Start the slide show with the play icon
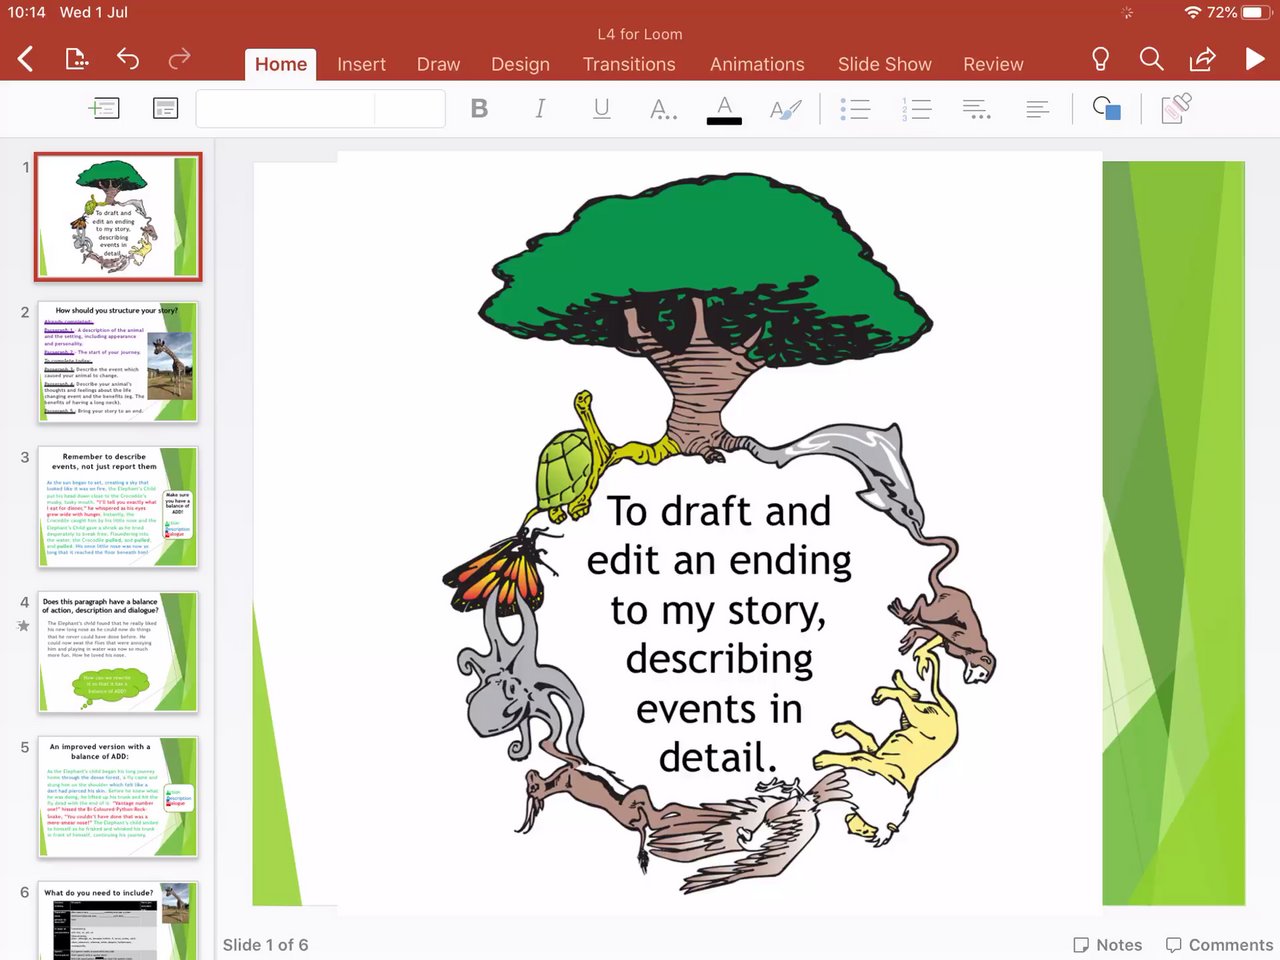The image size is (1280, 960). coord(1254,59)
